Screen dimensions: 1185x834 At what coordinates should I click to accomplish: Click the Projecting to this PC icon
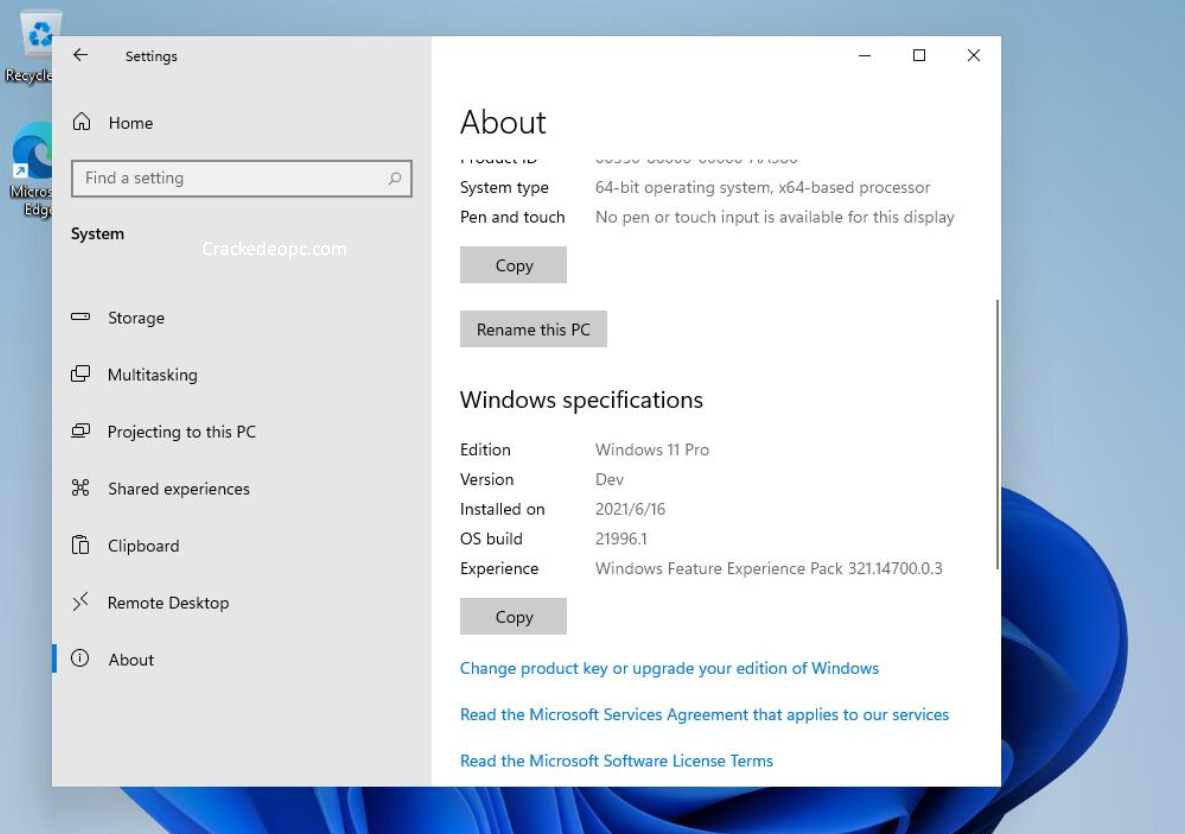pyautogui.click(x=80, y=431)
